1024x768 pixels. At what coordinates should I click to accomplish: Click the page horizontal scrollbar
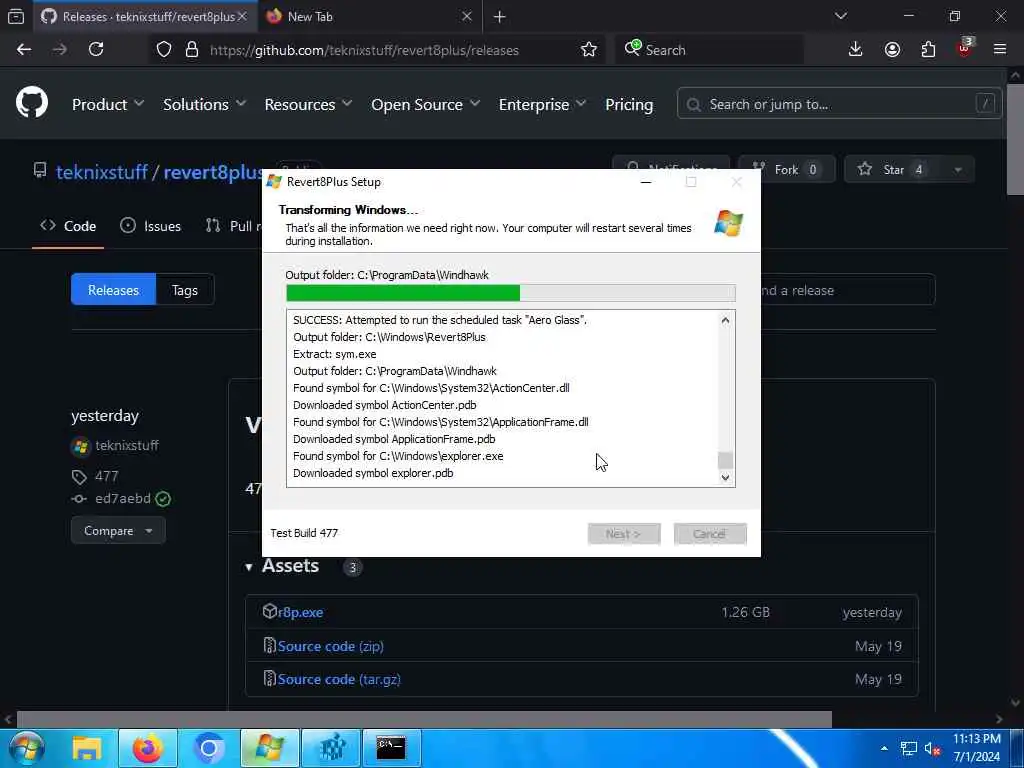tap(424, 719)
